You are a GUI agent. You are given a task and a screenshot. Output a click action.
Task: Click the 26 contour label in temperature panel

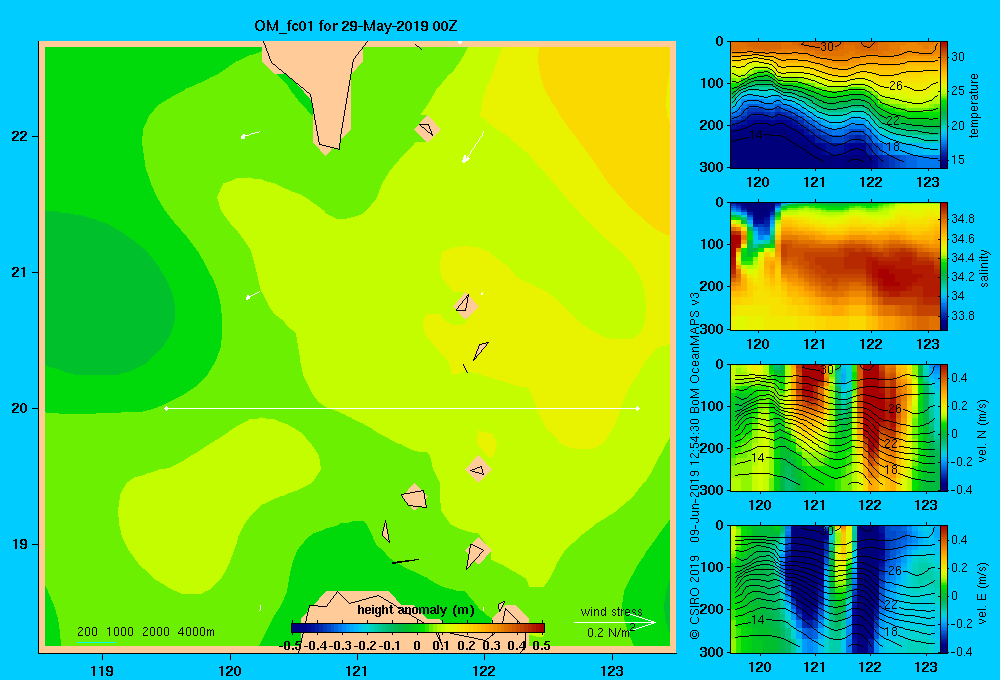(895, 85)
